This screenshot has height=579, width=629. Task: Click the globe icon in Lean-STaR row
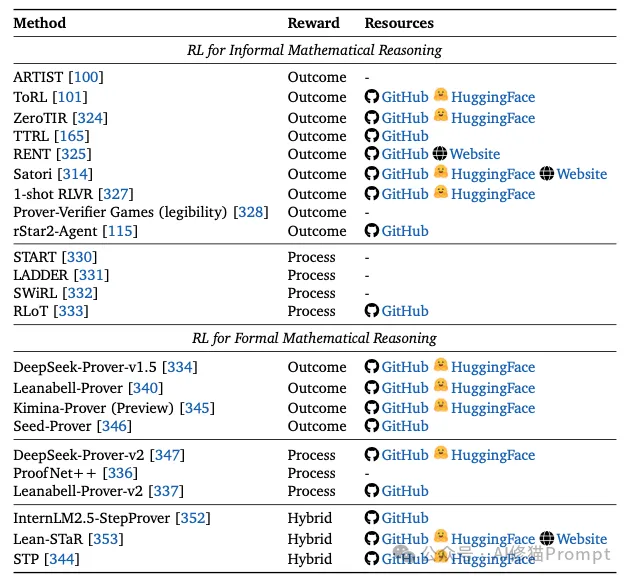(546, 539)
